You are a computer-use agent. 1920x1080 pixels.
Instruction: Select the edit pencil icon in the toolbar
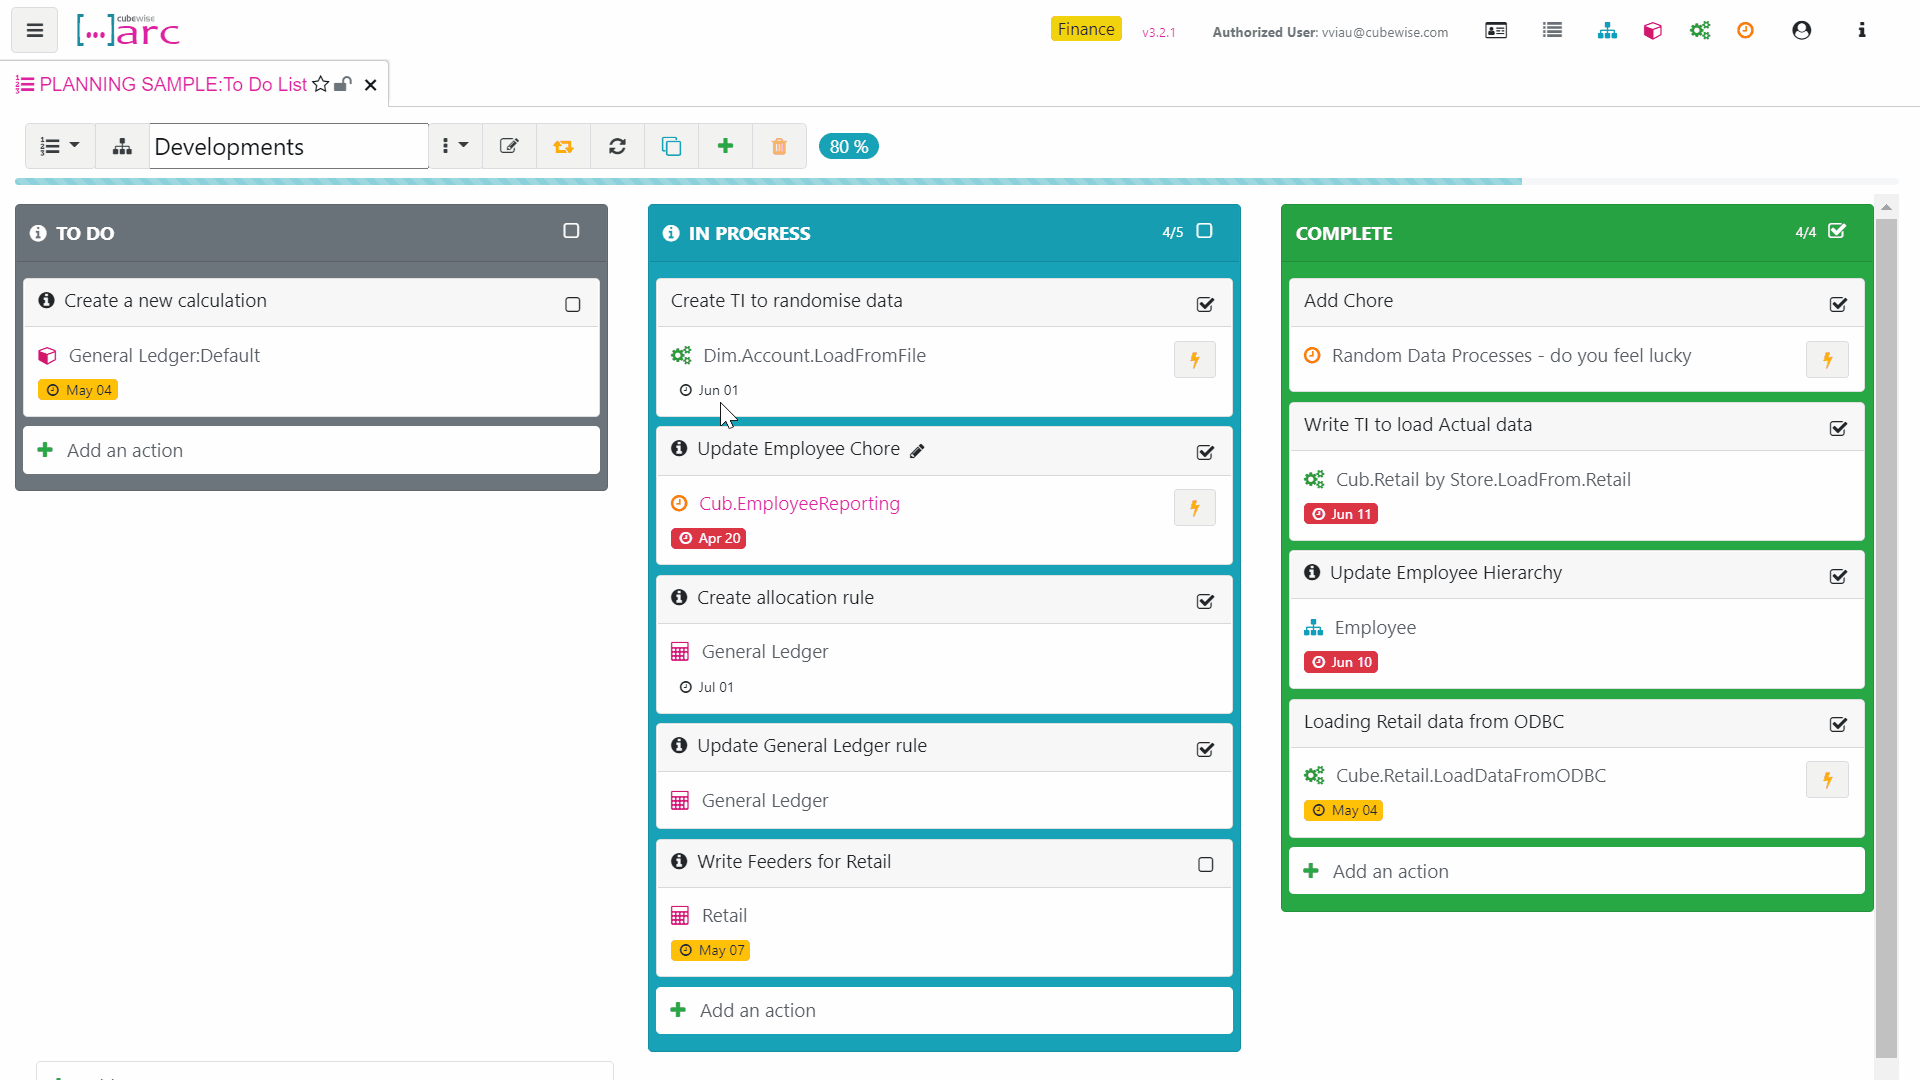coord(509,146)
